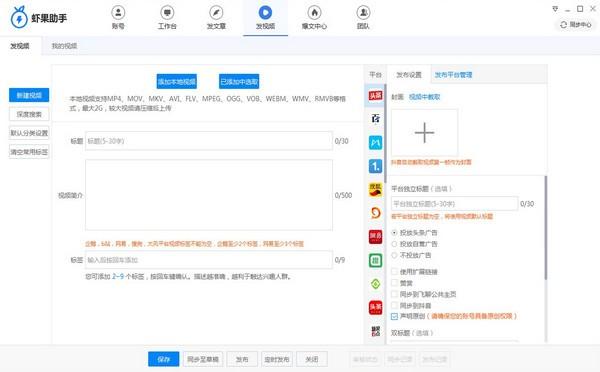Enable the 同步到抖音 checkbox
Screen dimensions: 600x372
[394, 305]
